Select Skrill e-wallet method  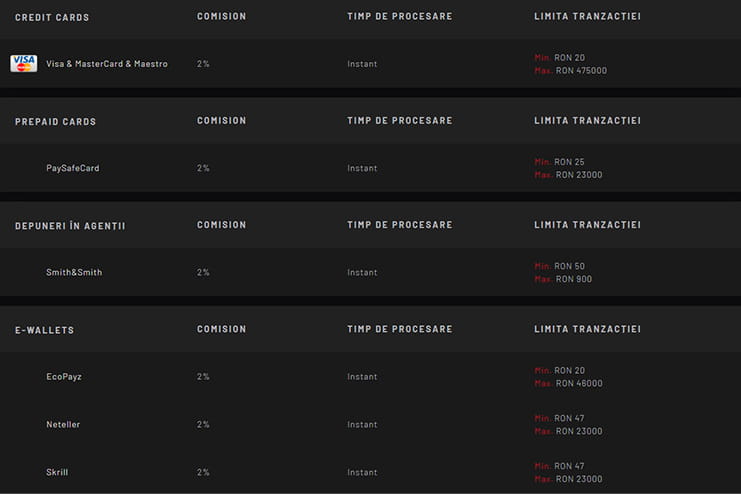(x=57, y=472)
